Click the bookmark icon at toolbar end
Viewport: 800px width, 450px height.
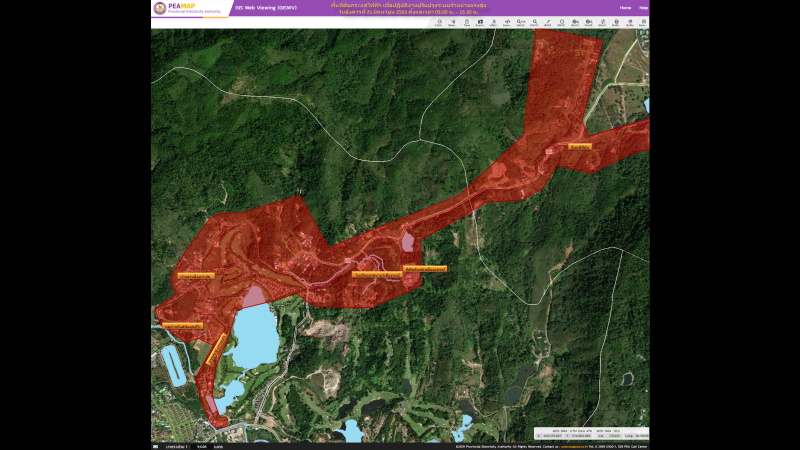click(x=643, y=22)
